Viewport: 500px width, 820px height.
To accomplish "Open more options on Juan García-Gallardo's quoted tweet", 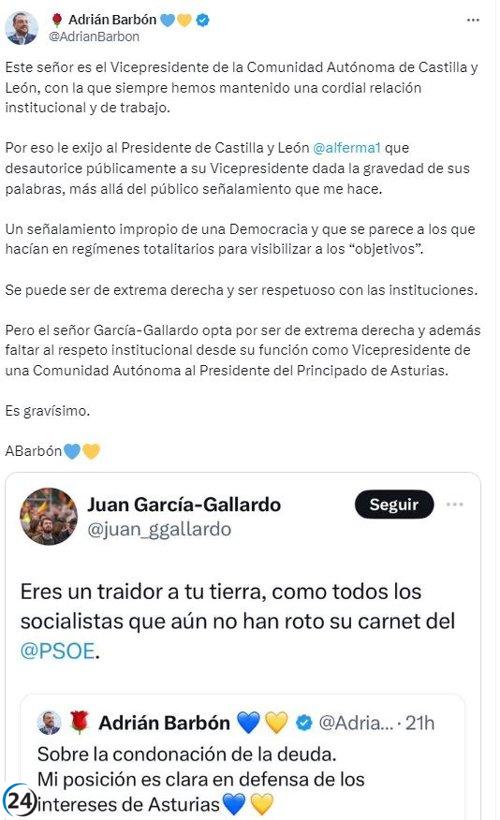I will click(x=454, y=504).
